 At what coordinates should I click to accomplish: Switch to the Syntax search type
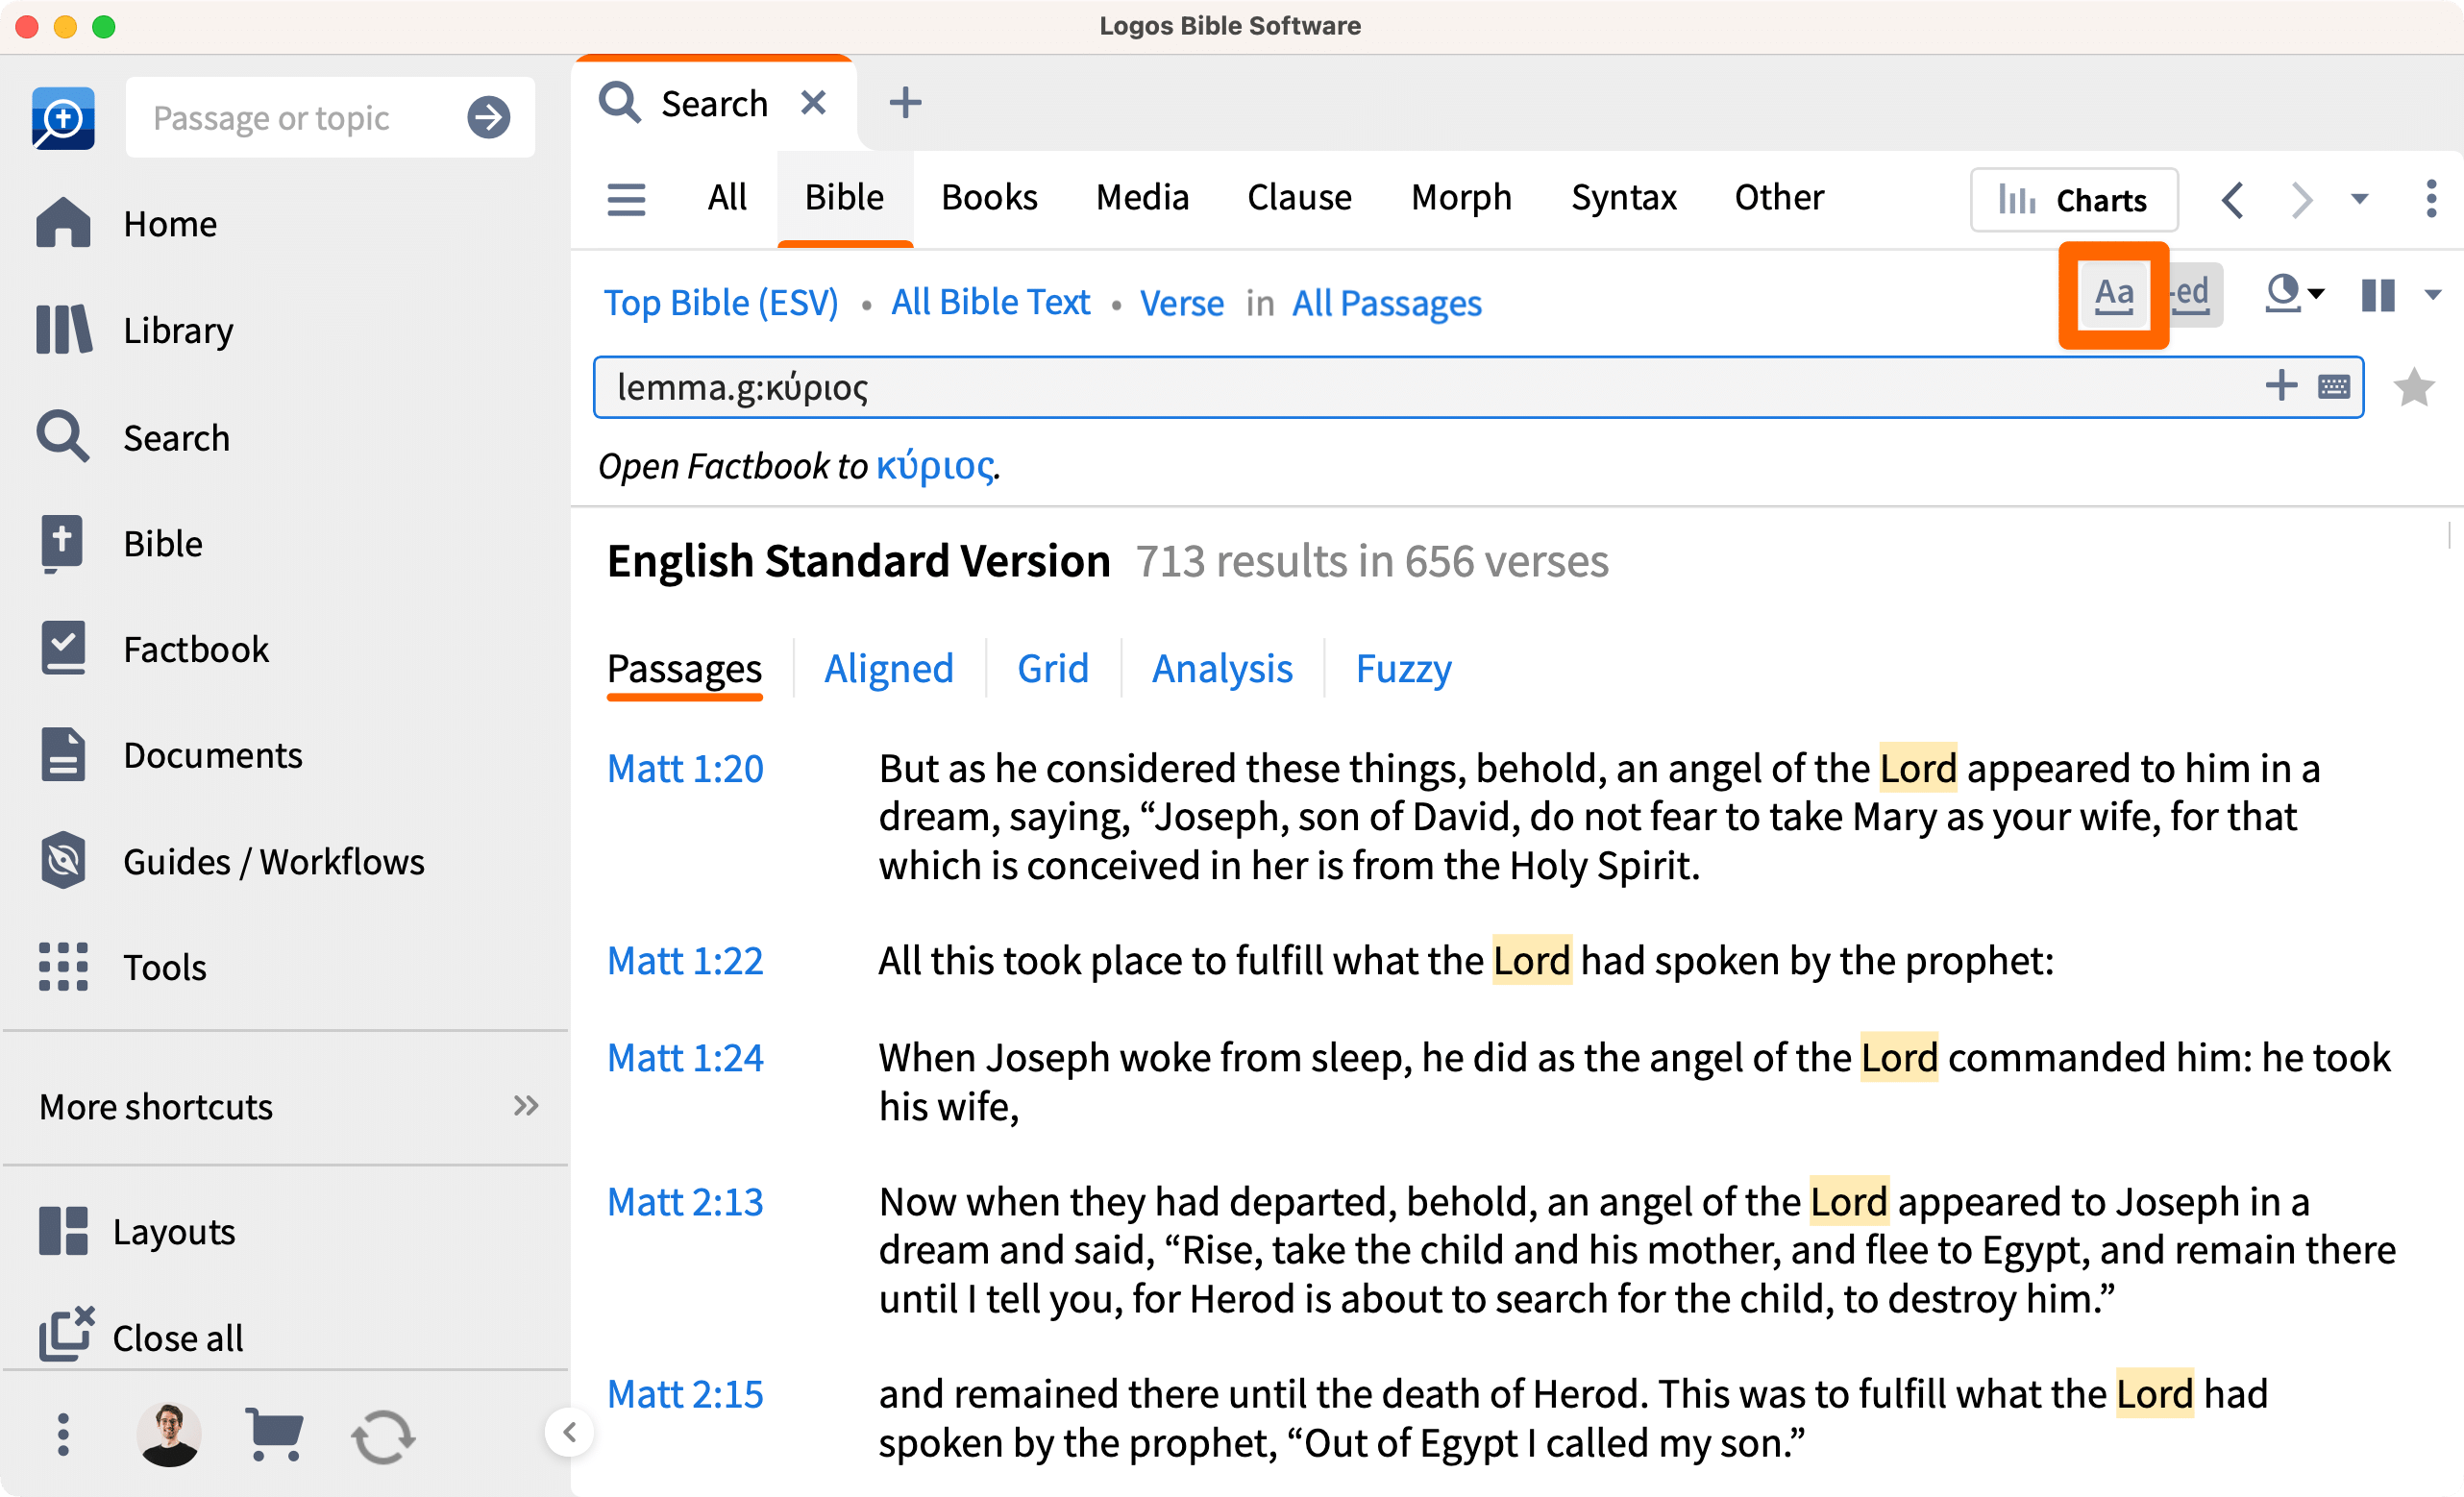click(1623, 197)
